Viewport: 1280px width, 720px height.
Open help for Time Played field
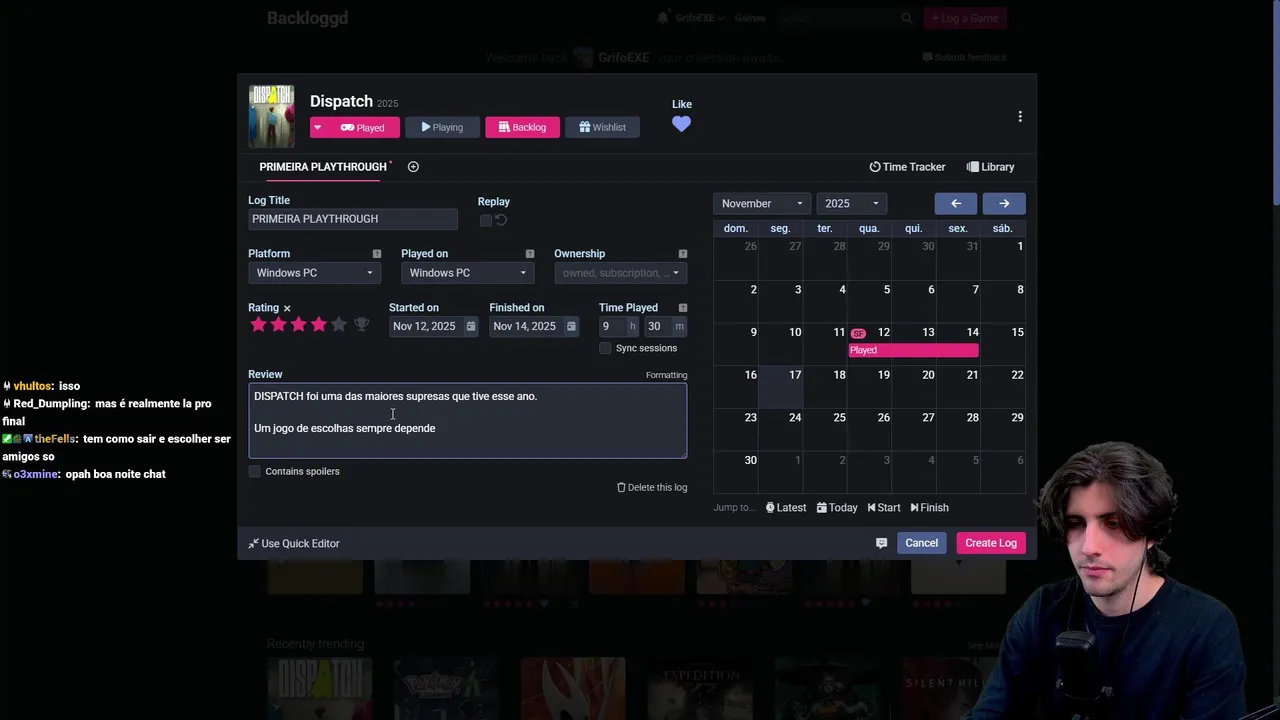click(683, 308)
